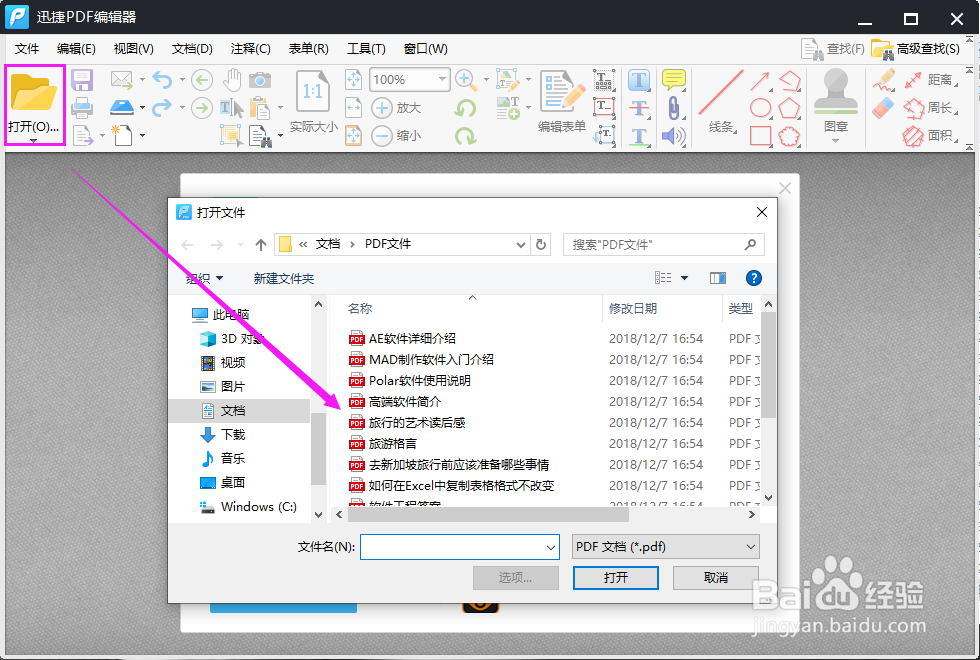Viewport: 980px width, 660px height.
Task: Open the 编辑(E) menu
Action: (76, 49)
